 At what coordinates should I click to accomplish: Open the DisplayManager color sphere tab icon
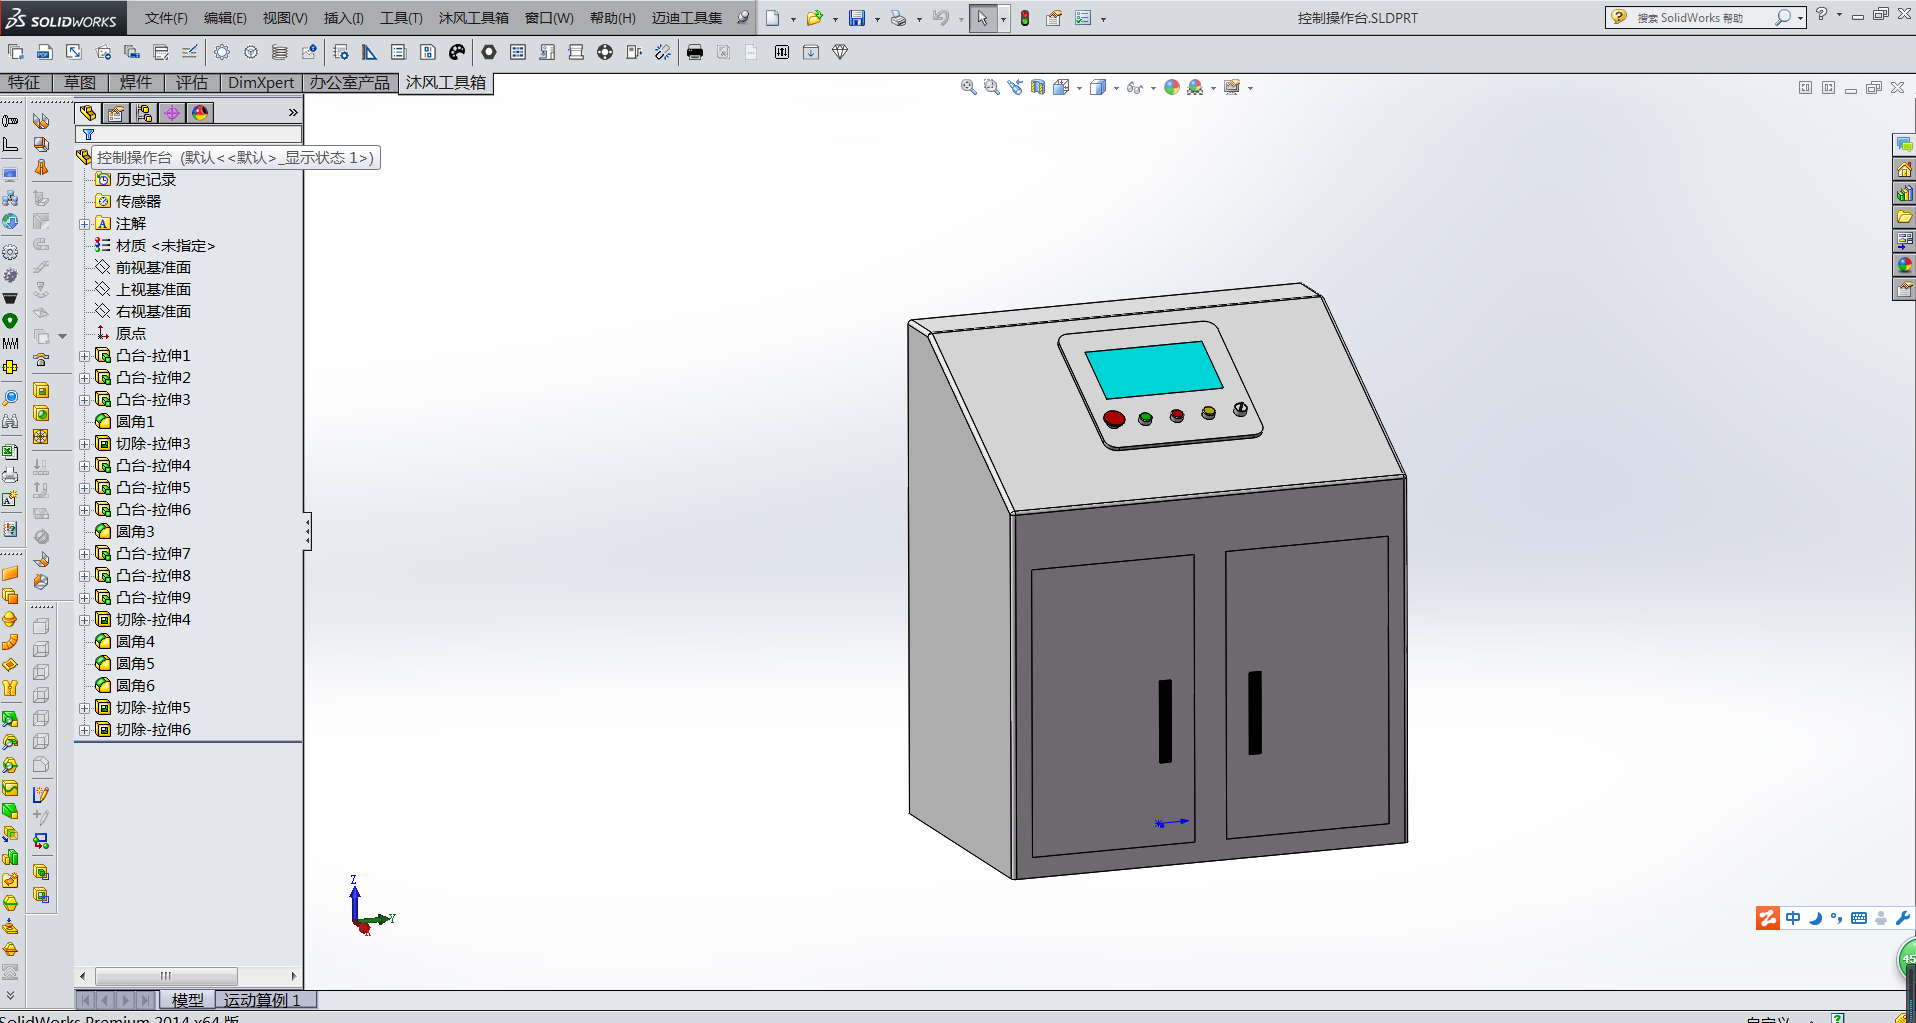200,113
